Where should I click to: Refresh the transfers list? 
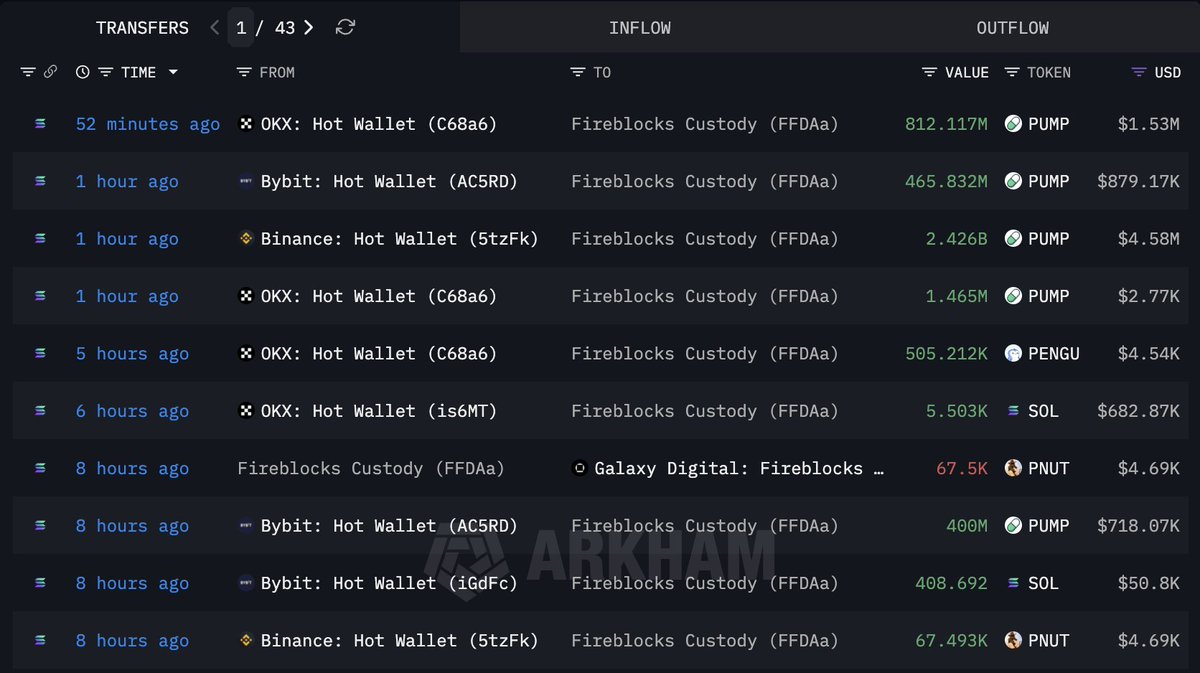click(x=345, y=28)
